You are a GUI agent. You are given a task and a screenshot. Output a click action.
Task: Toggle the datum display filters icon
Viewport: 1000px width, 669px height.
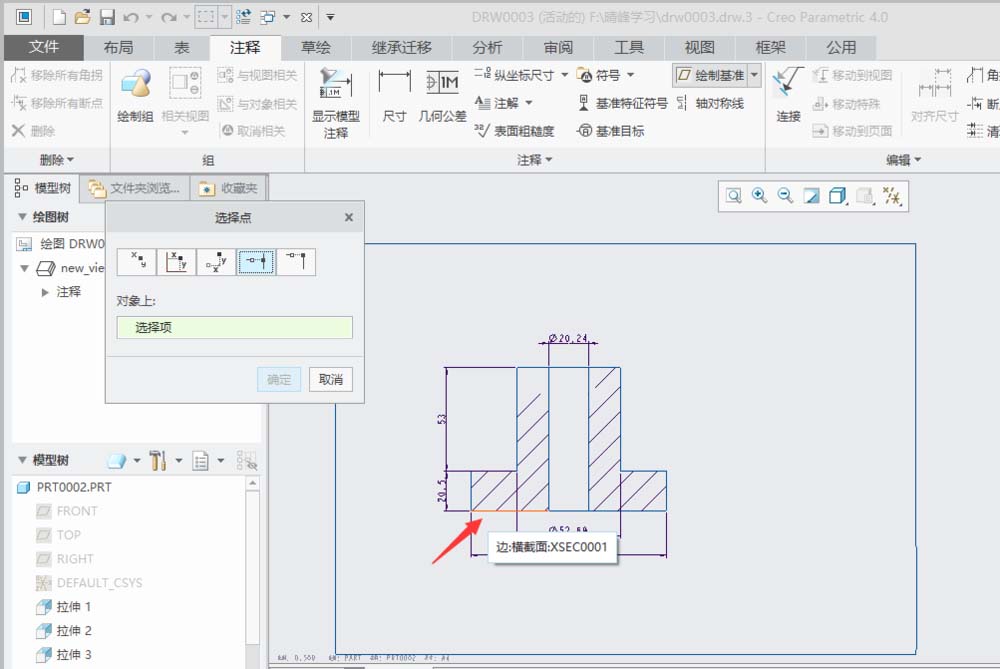[892, 196]
